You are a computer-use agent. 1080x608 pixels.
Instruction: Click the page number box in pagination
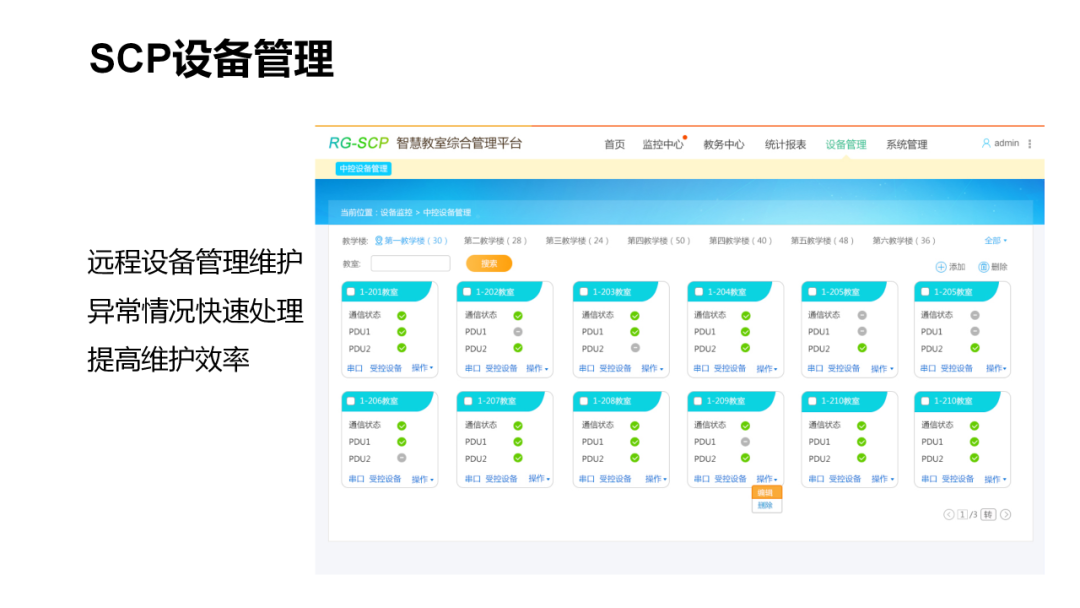pyautogui.click(x=962, y=514)
